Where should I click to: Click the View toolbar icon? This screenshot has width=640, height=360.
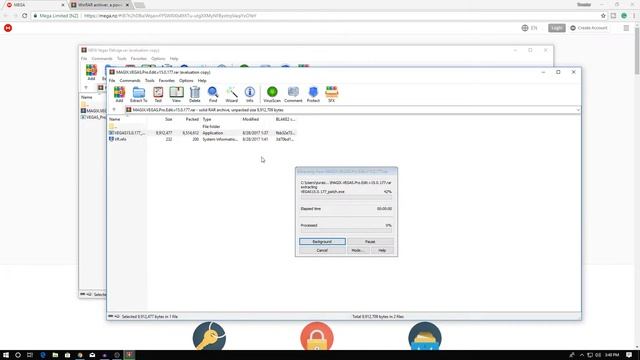pyautogui.click(x=176, y=94)
